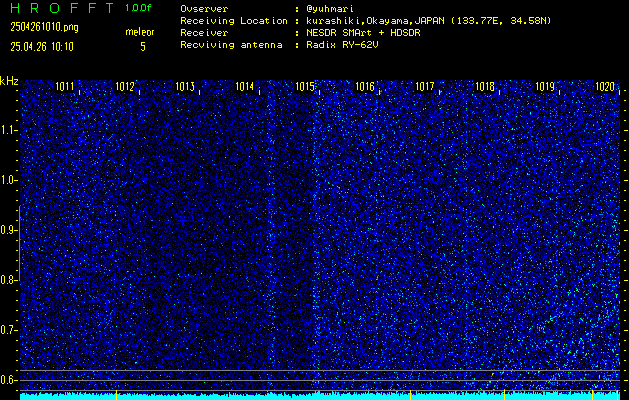Select the file name 2504261010.png
The width and height of the screenshot is (629, 400).
pyautogui.click(x=45, y=27)
